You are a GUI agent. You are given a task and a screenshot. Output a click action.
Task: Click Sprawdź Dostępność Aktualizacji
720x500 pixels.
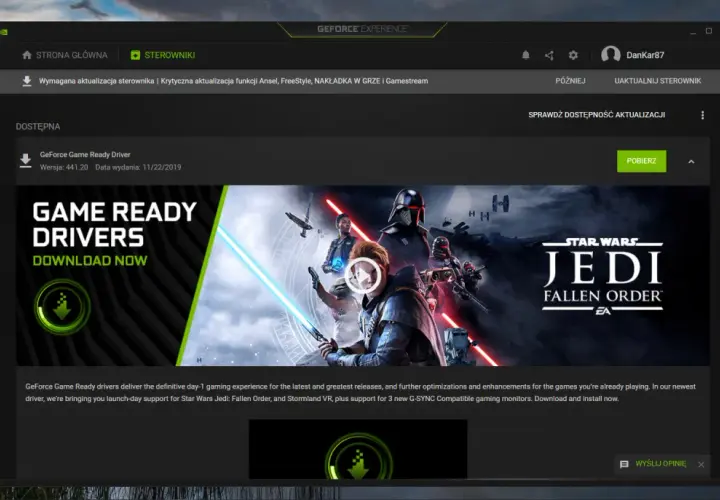pyautogui.click(x=596, y=115)
